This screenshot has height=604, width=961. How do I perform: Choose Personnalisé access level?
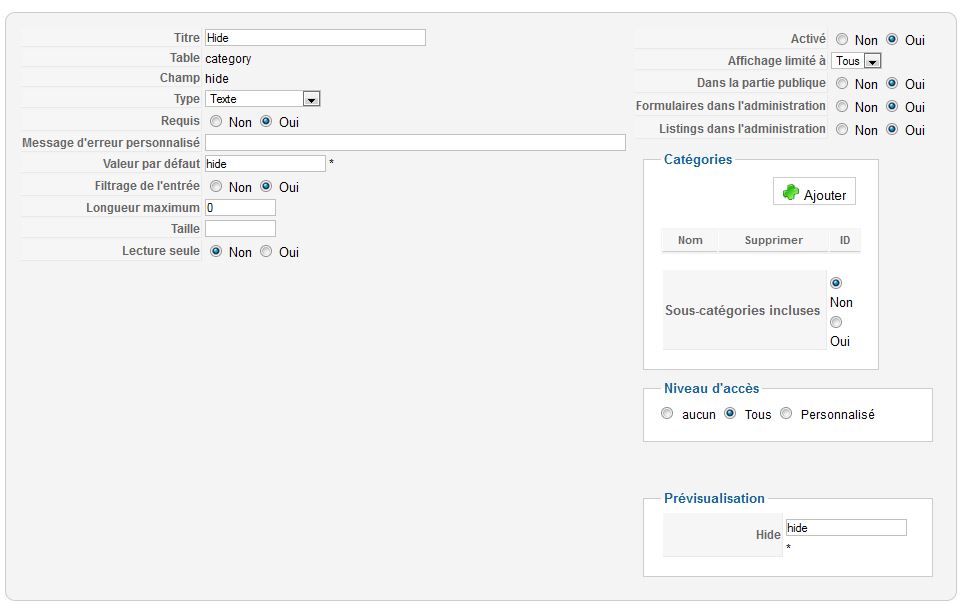tap(786, 413)
